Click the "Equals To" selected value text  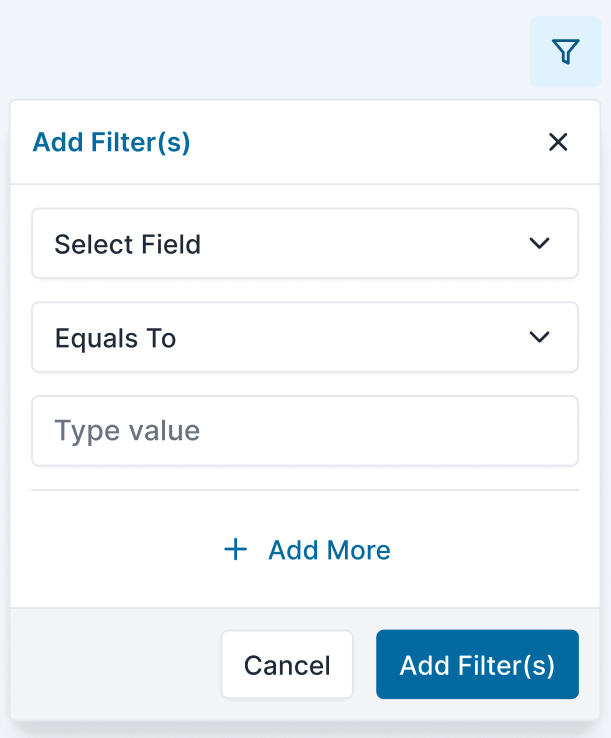tap(115, 338)
